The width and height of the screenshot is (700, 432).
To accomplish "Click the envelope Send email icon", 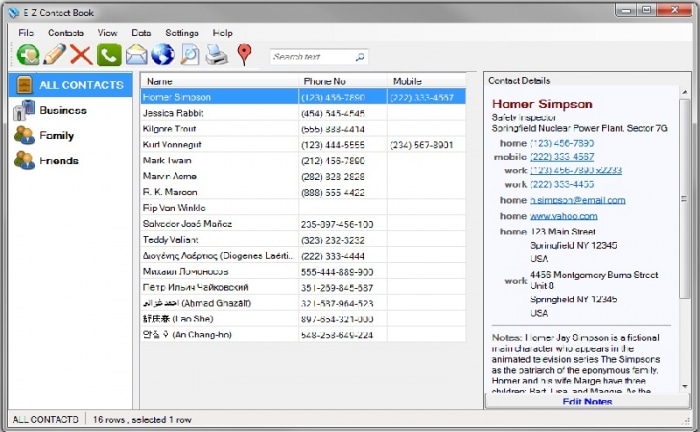I will tap(136, 55).
